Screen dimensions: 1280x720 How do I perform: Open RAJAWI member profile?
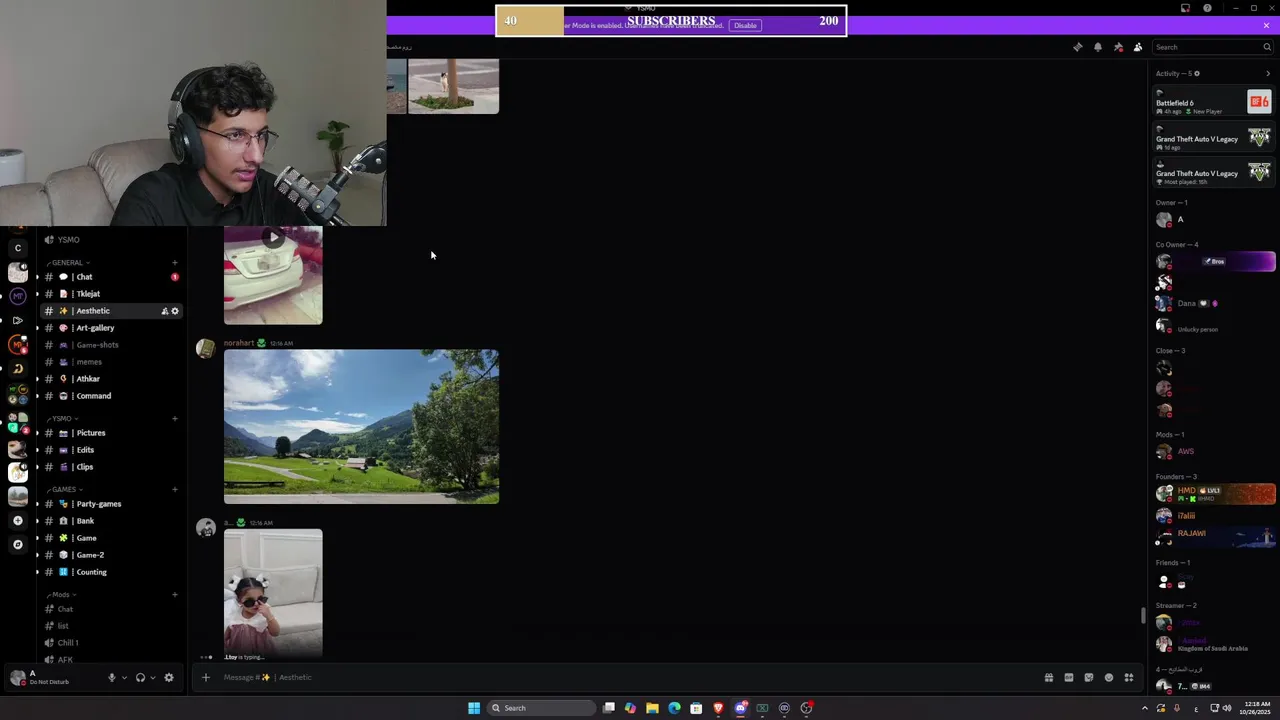(x=1215, y=537)
